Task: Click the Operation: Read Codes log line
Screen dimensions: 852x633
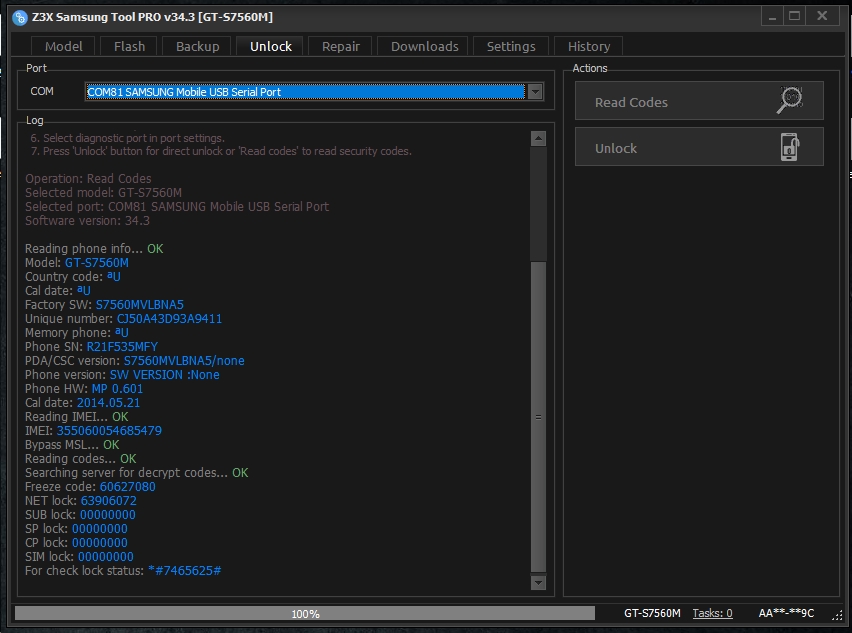Action: pos(88,179)
